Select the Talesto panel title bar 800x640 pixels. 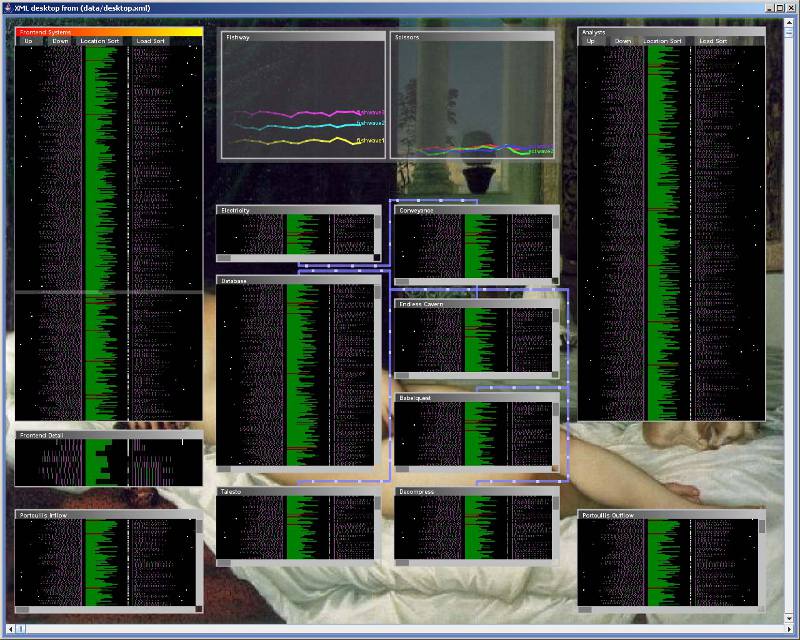[298, 492]
